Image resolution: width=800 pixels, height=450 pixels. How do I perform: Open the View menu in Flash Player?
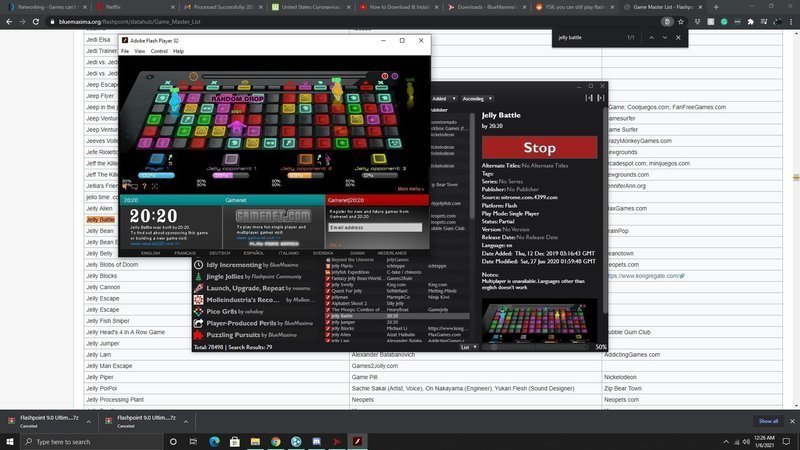[139, 51]
